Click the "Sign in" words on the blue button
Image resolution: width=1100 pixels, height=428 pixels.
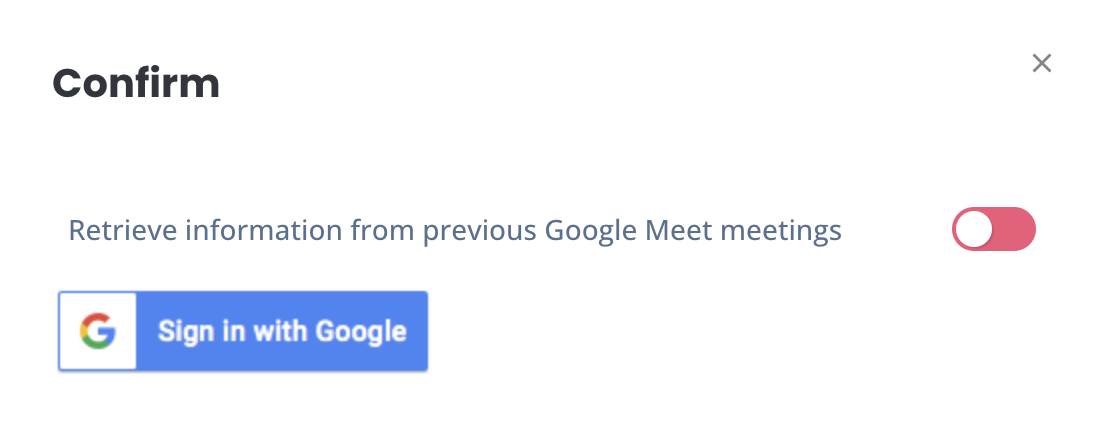pyautogui.click(x=201, y=333)
